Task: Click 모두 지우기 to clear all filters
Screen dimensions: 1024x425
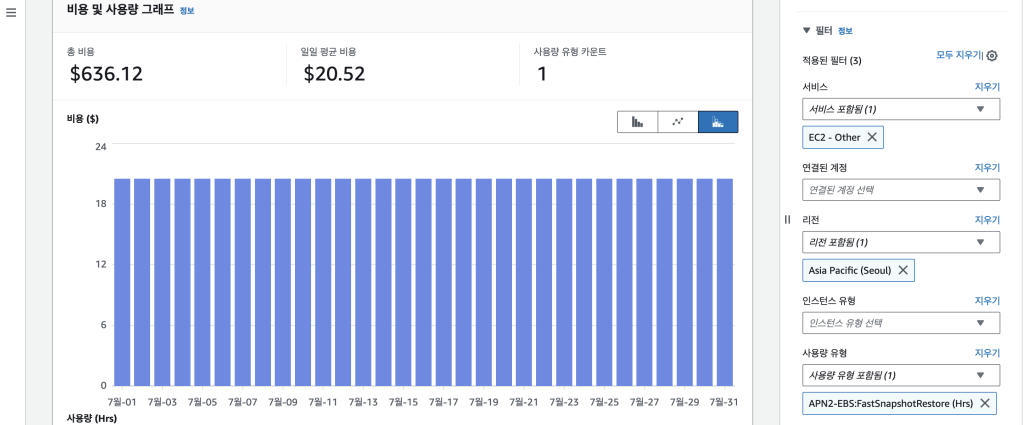Action: pyautogui.click(x=959, y=55)
